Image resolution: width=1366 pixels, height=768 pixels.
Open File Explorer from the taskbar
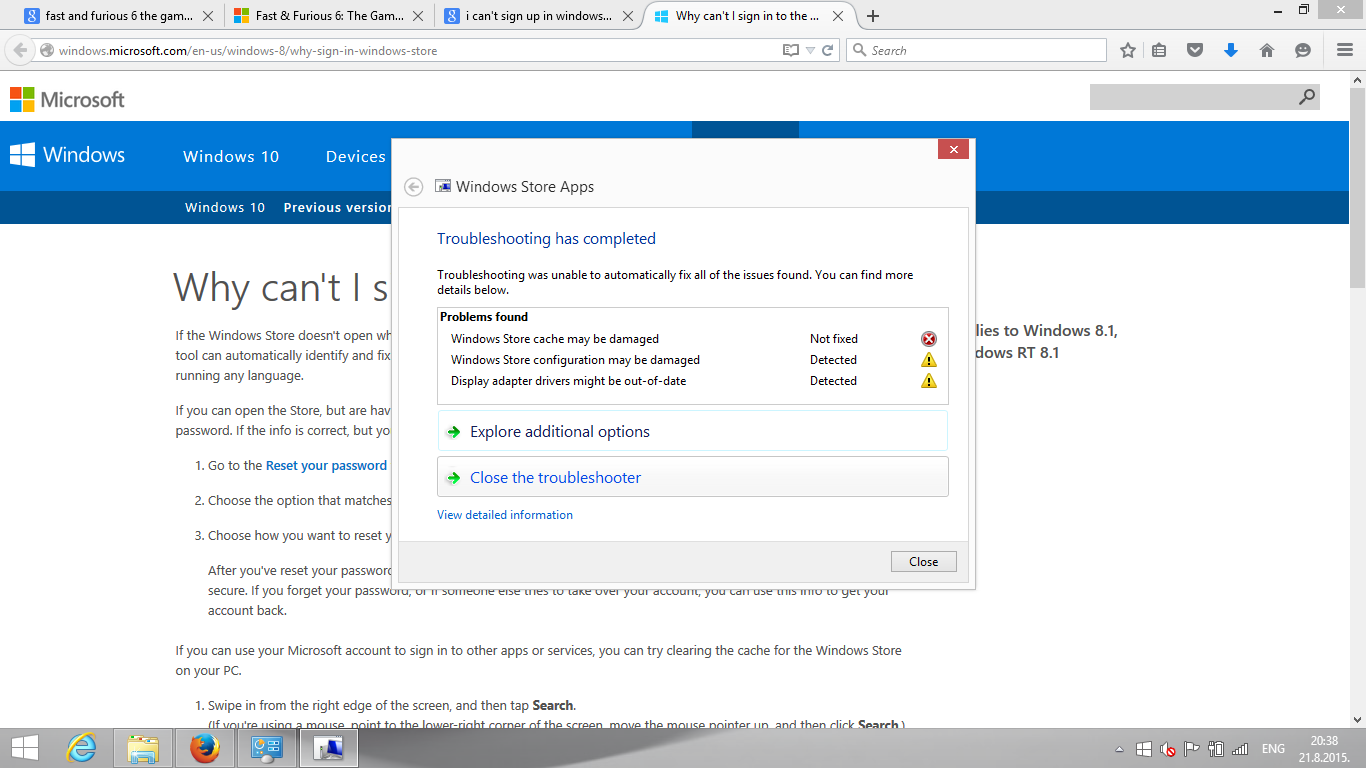tap(143, 748)
